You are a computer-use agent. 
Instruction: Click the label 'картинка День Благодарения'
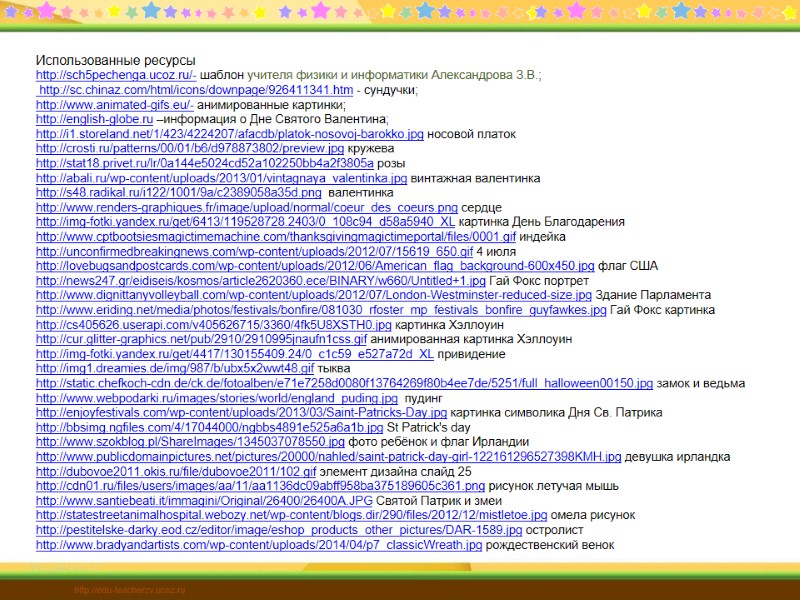point(541,221)
